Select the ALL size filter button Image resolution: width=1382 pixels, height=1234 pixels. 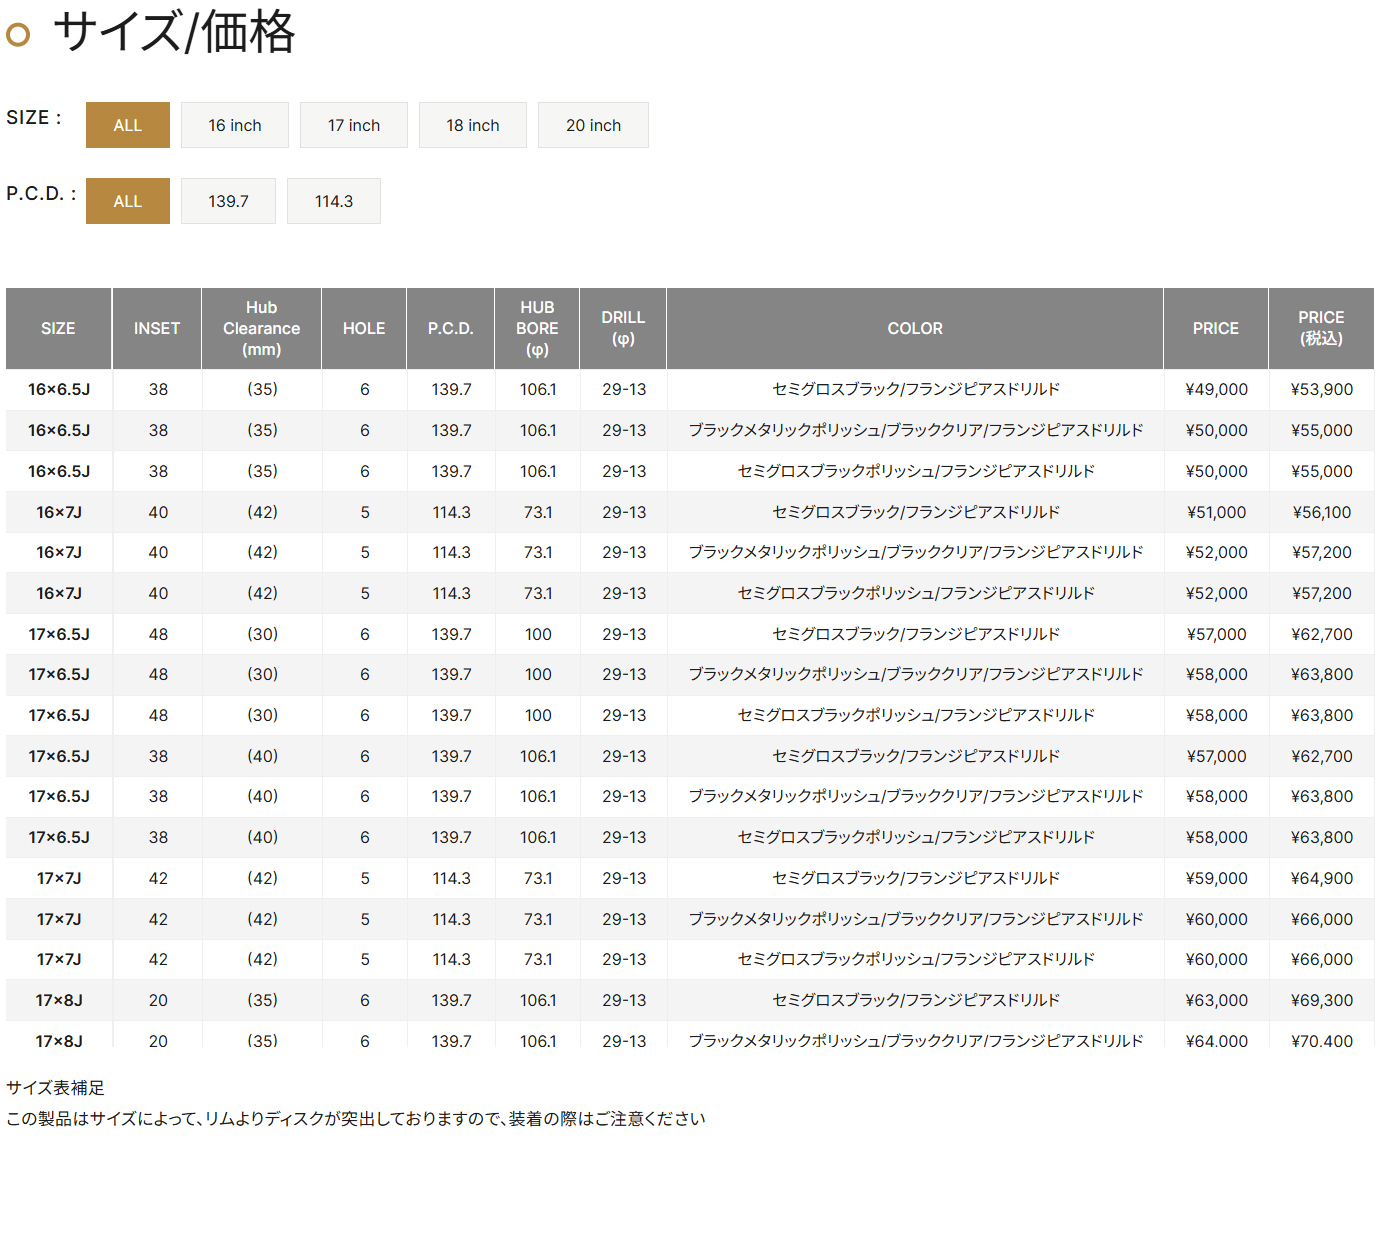127,125
